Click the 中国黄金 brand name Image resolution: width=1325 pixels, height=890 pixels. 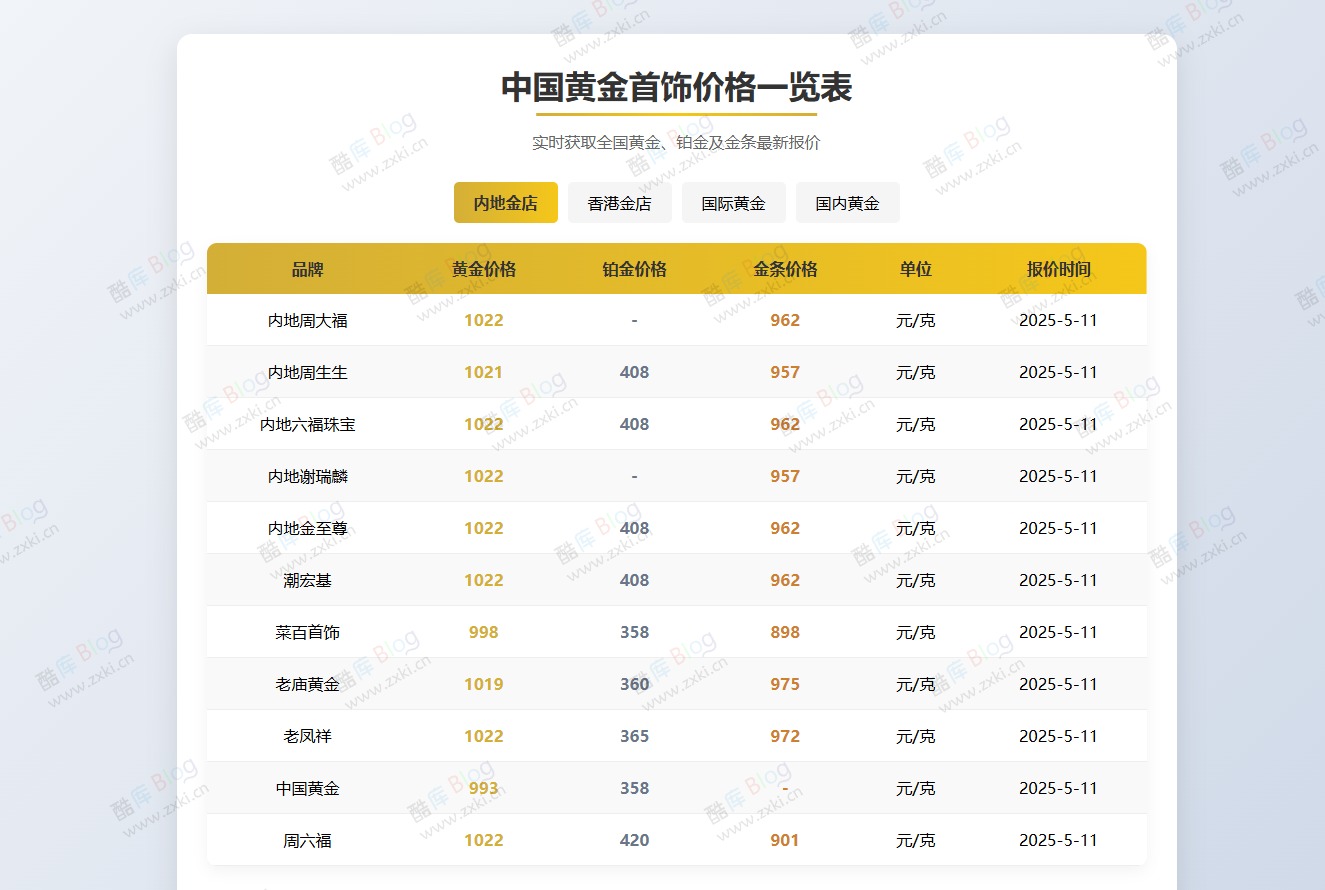pyautogui.click(x=307, y=788)
